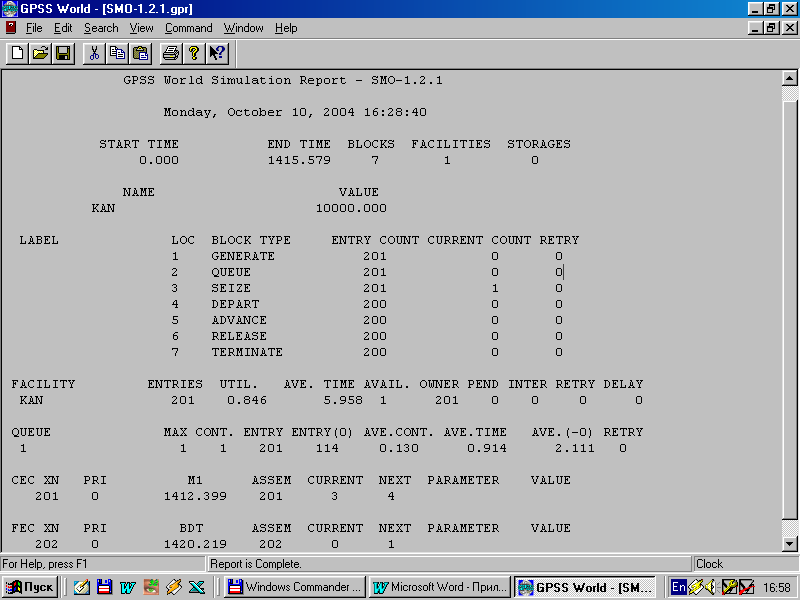Click the speaker volume tray icon

(711, 587)
